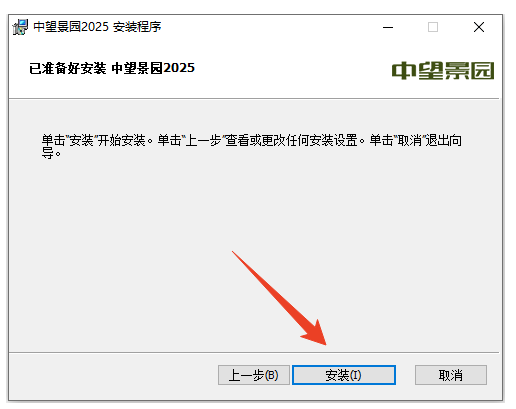Click the phrase 查看或更改任何安装设置 in the instructions
The height and width of the screenshot is (409, 516).
(x=292, y=140)
